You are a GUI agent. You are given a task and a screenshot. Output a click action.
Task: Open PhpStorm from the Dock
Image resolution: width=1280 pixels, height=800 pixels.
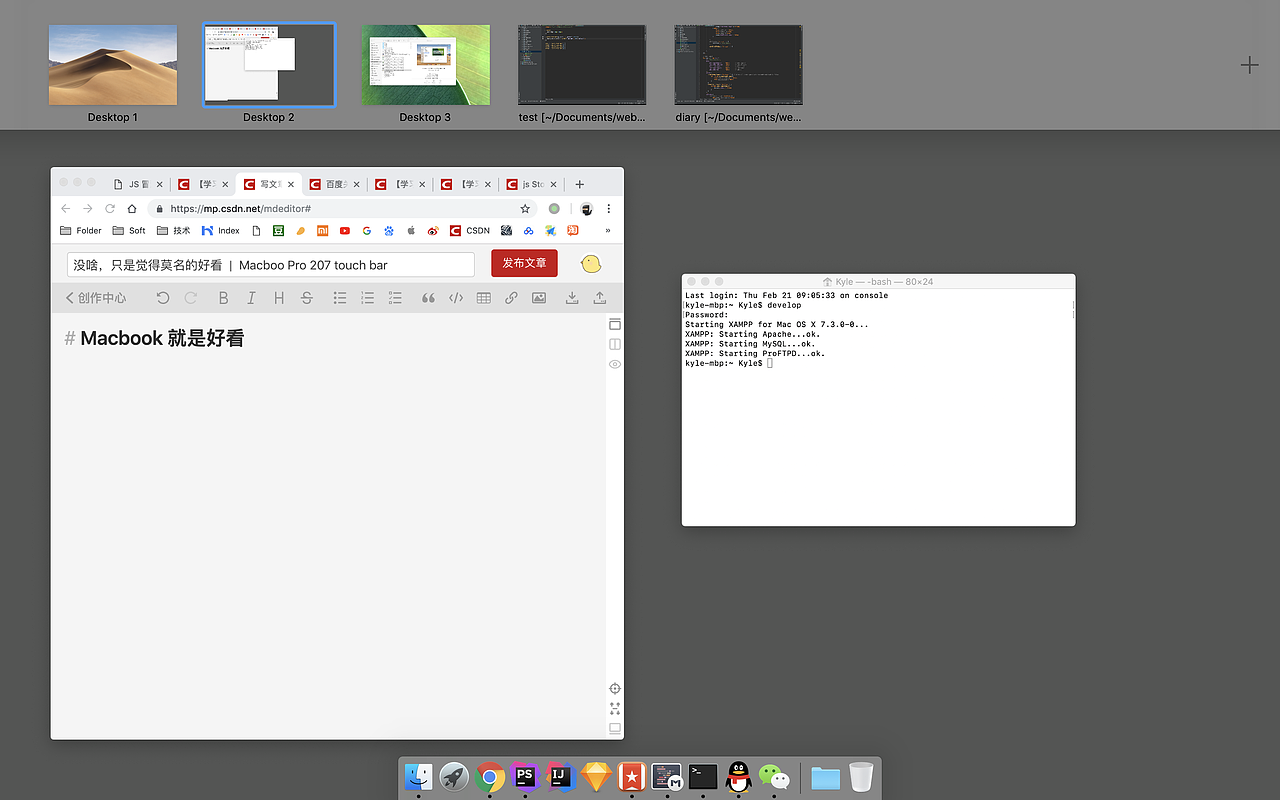[x=525, y=776]
